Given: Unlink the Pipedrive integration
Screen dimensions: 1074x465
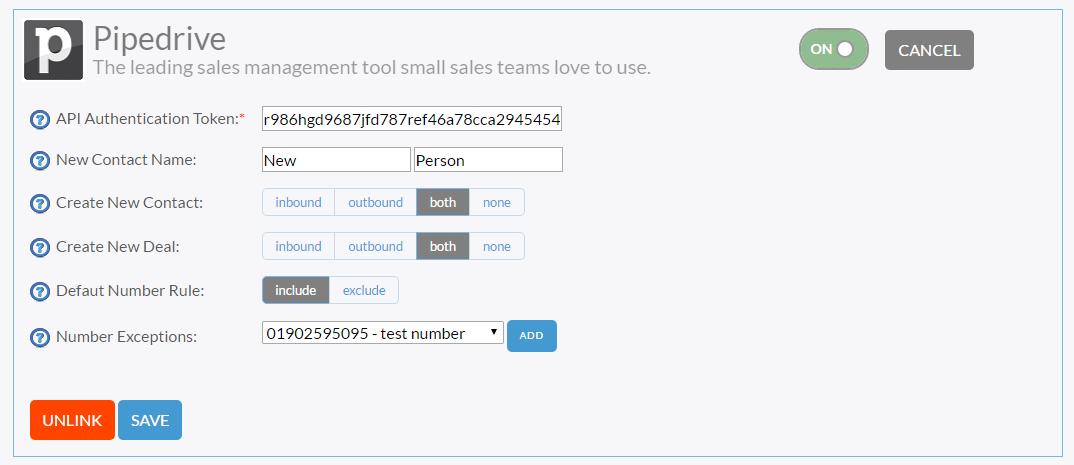Looking at the screenshot, I should click(72, 420).
